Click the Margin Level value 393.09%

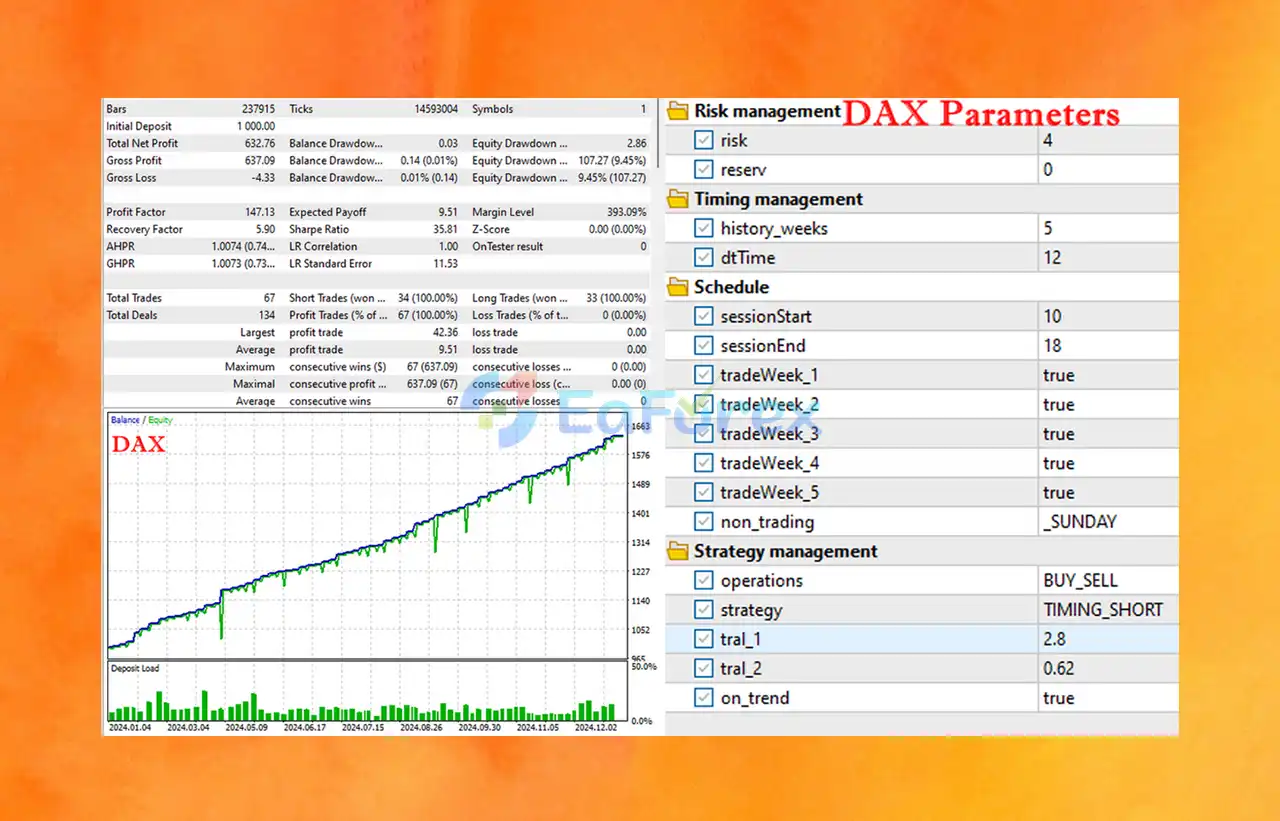[626, 213]
